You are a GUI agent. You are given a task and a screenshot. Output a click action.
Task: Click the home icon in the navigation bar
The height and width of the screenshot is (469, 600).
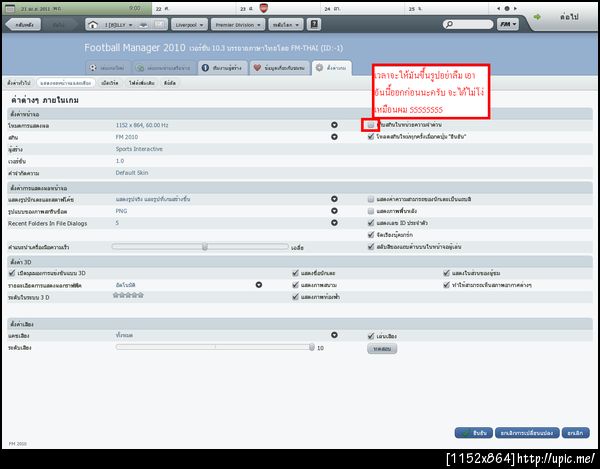pyautogui.click(x=93, y=25)
